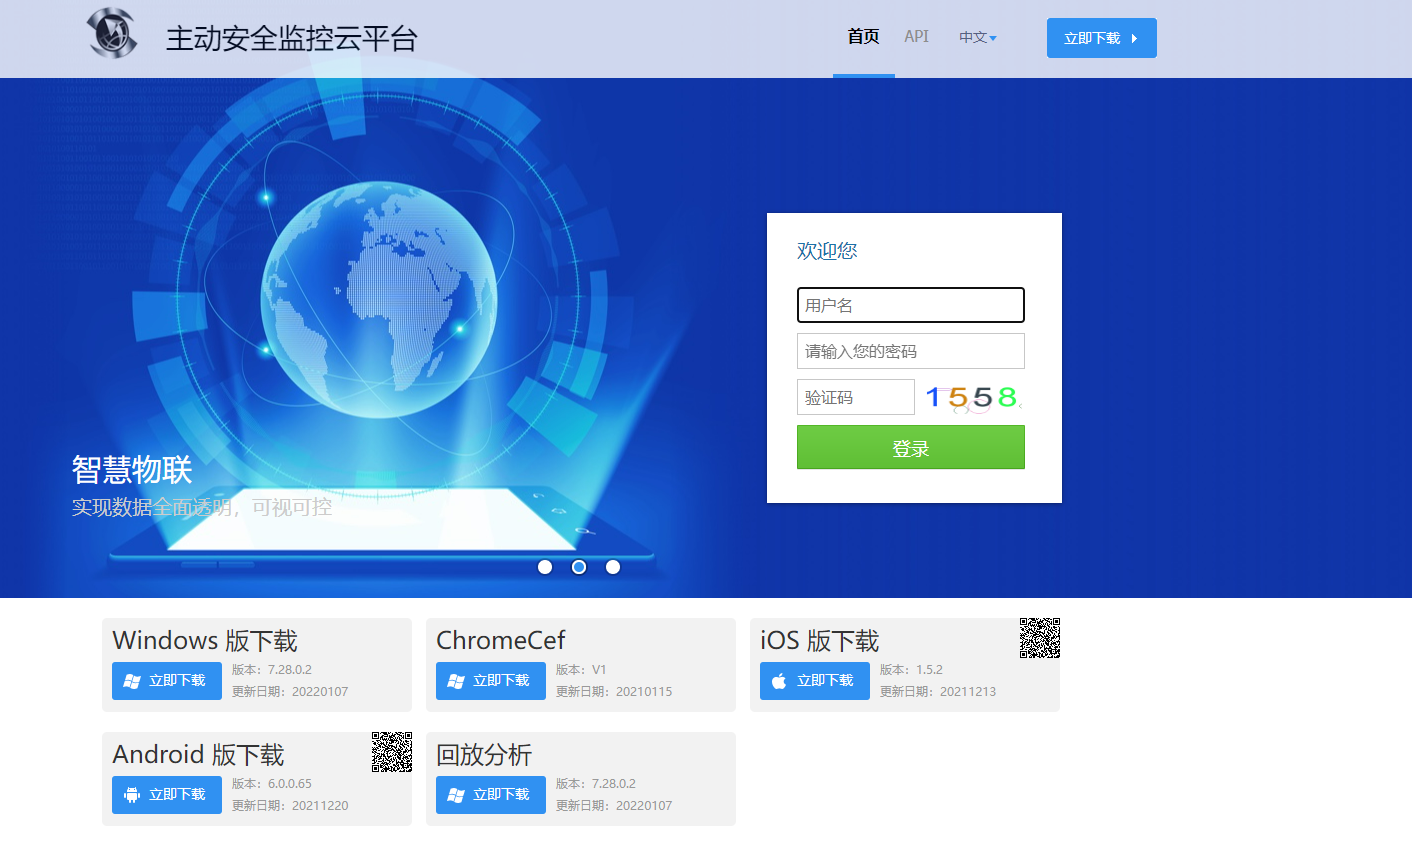Click the arrow on the header 立即下载 button
Viewport: 1412px width, 847px height.
[x=1134, y=38]
